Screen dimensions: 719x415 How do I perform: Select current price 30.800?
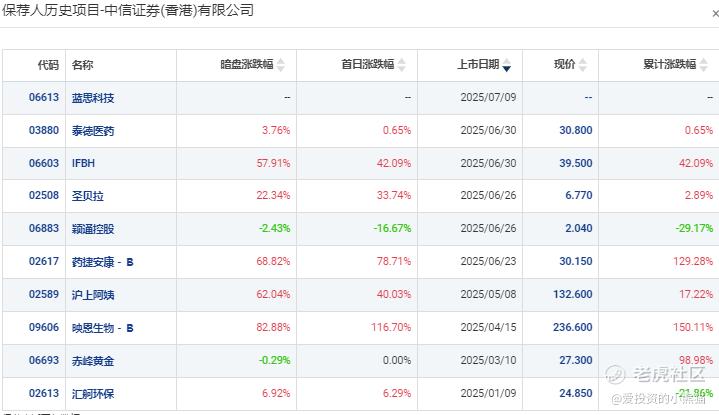pos(576,130)
